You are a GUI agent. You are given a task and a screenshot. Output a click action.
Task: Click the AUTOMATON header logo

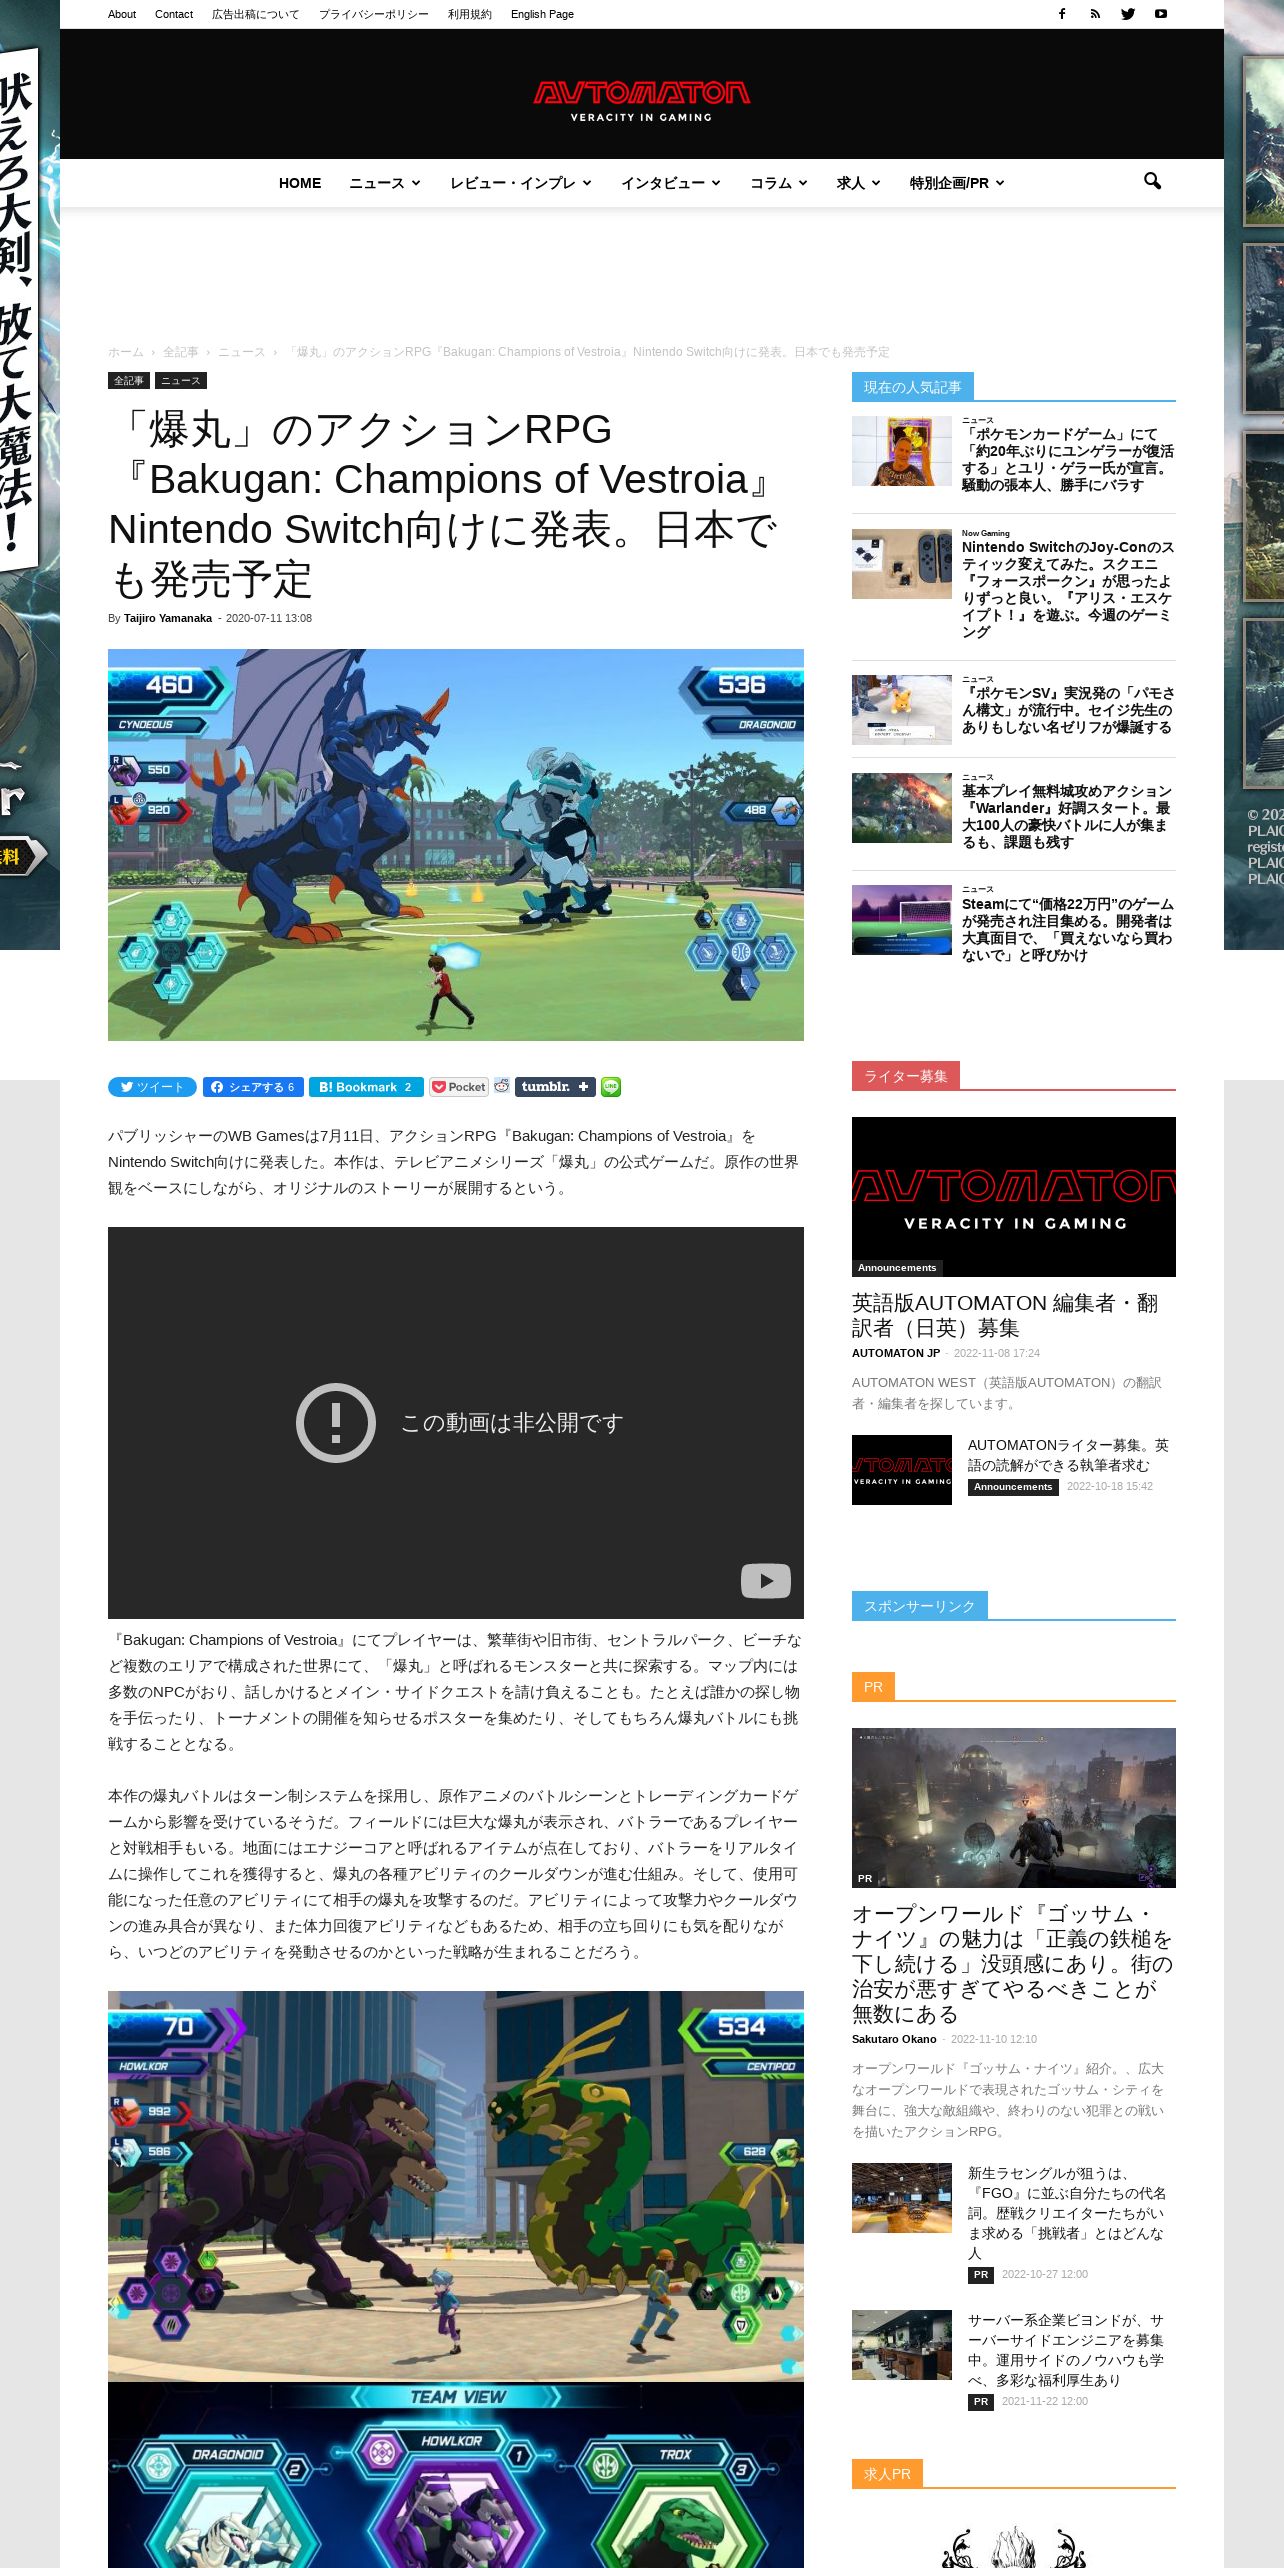[641, 101]
